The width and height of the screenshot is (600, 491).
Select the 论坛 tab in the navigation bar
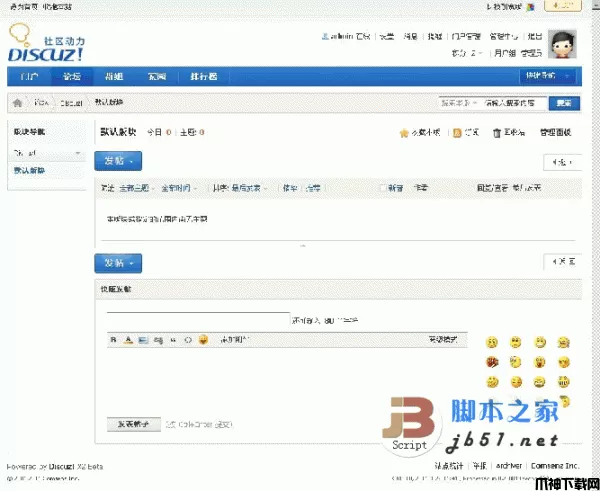[72, 76]
